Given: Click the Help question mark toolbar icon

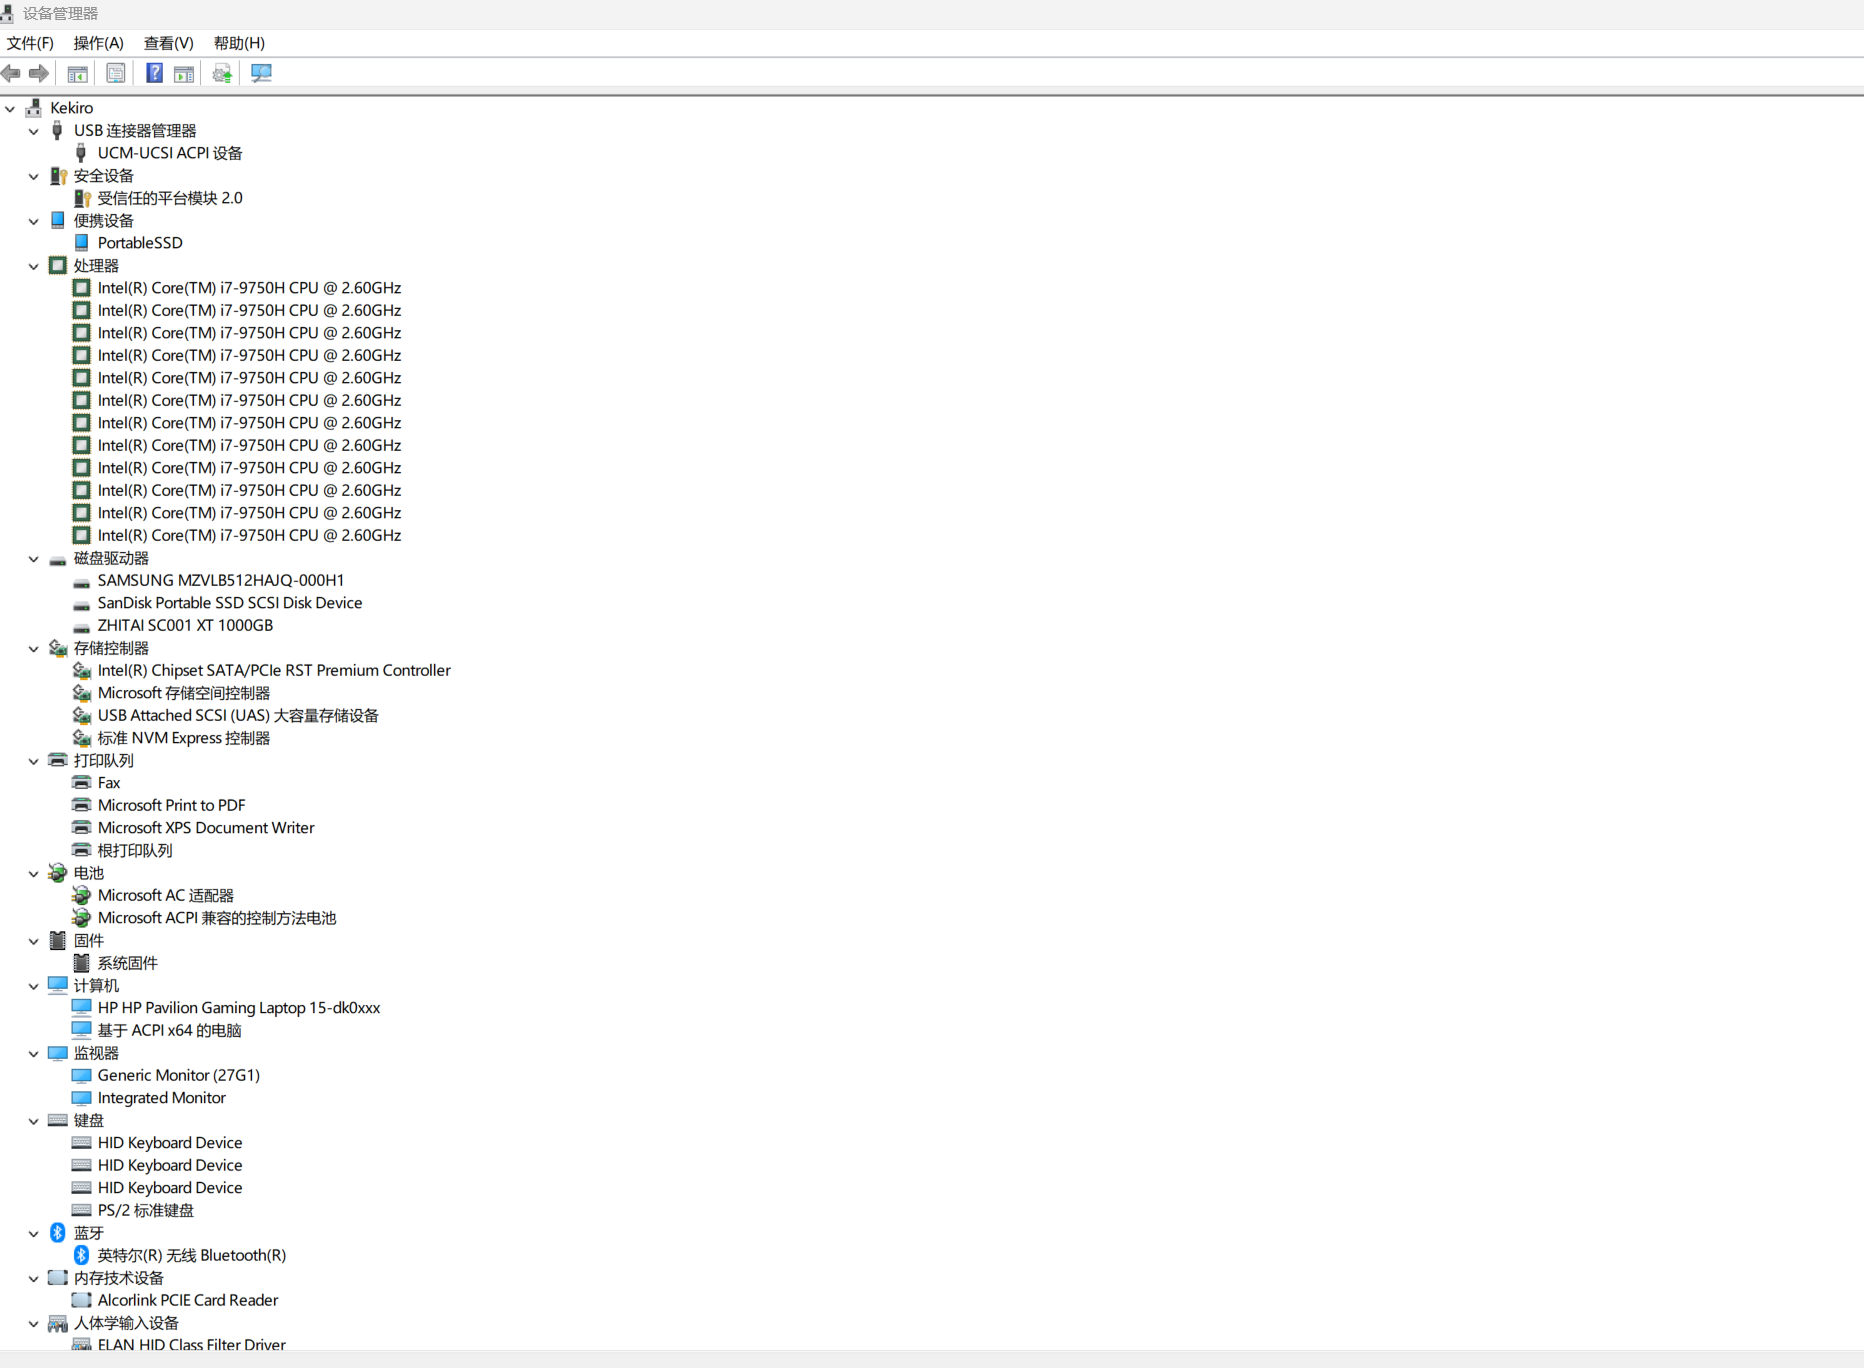Looking at the screenshot, I should 154,73.
